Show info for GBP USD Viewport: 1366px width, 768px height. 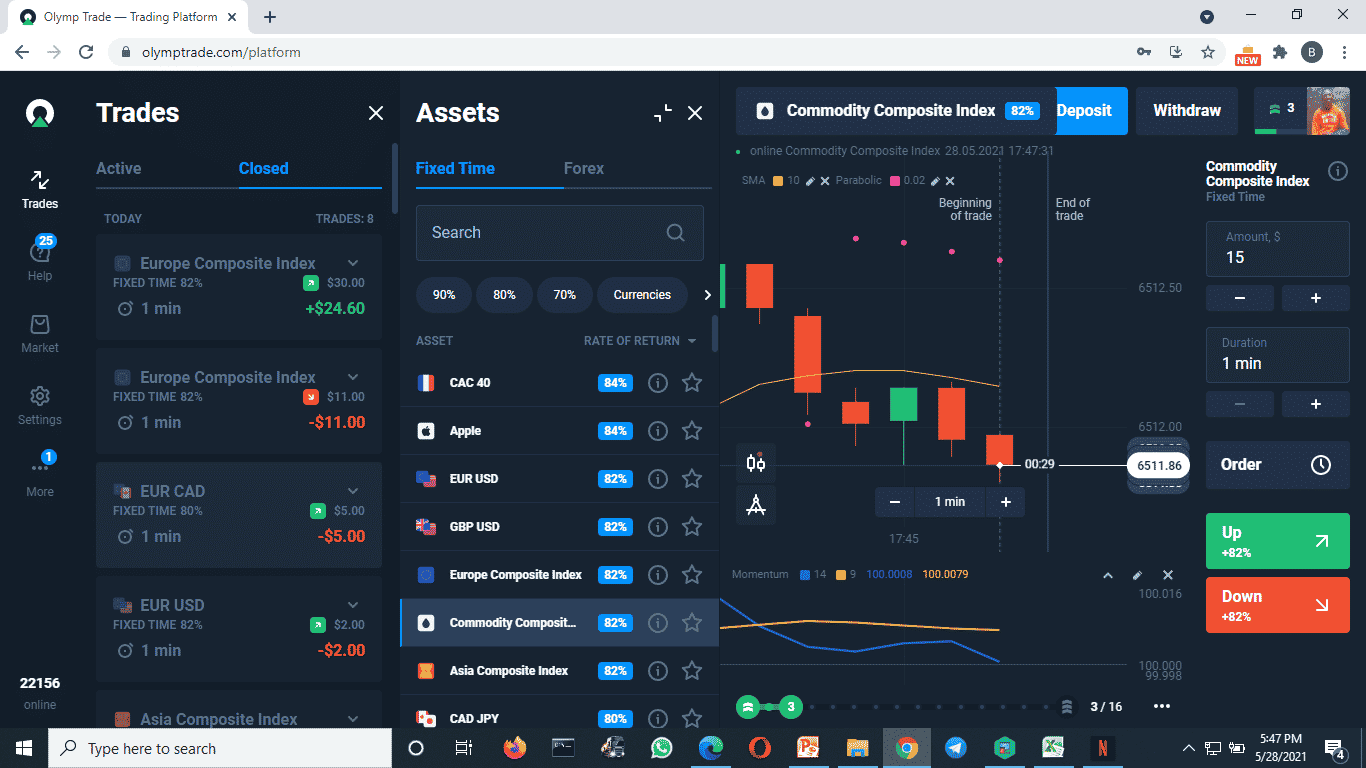(x=657, y=526)
